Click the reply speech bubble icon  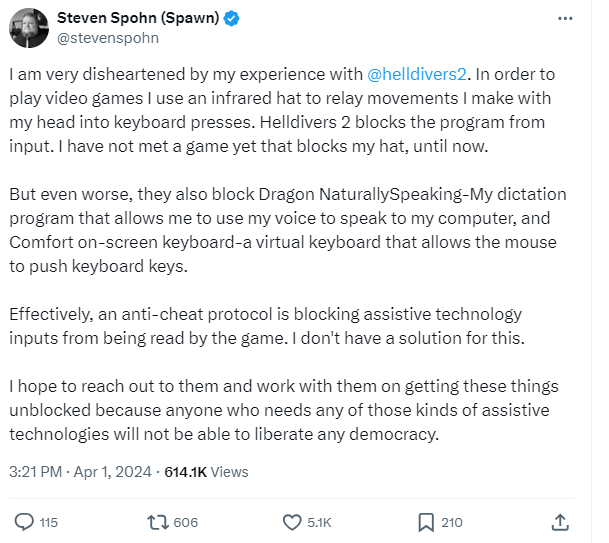pyautogui.click(x=23, y=522)
